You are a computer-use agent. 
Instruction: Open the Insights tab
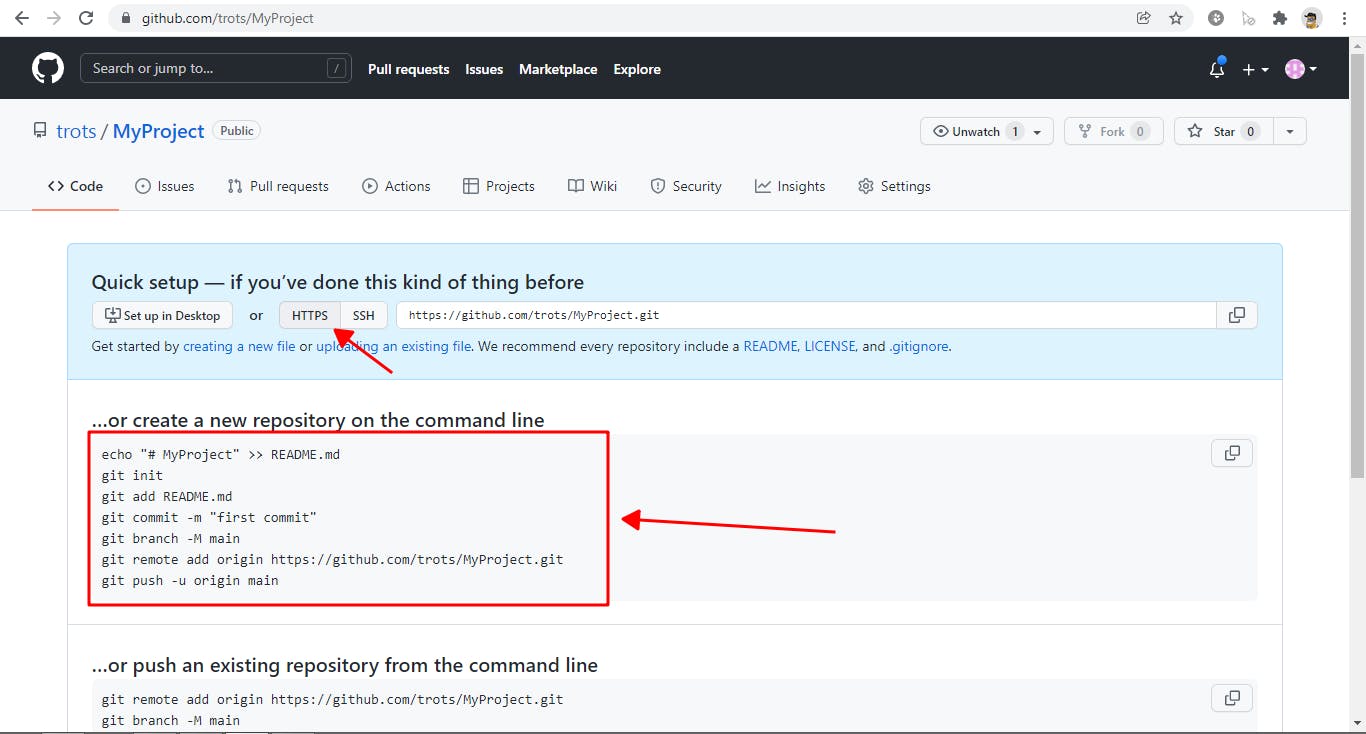point(790,186)
